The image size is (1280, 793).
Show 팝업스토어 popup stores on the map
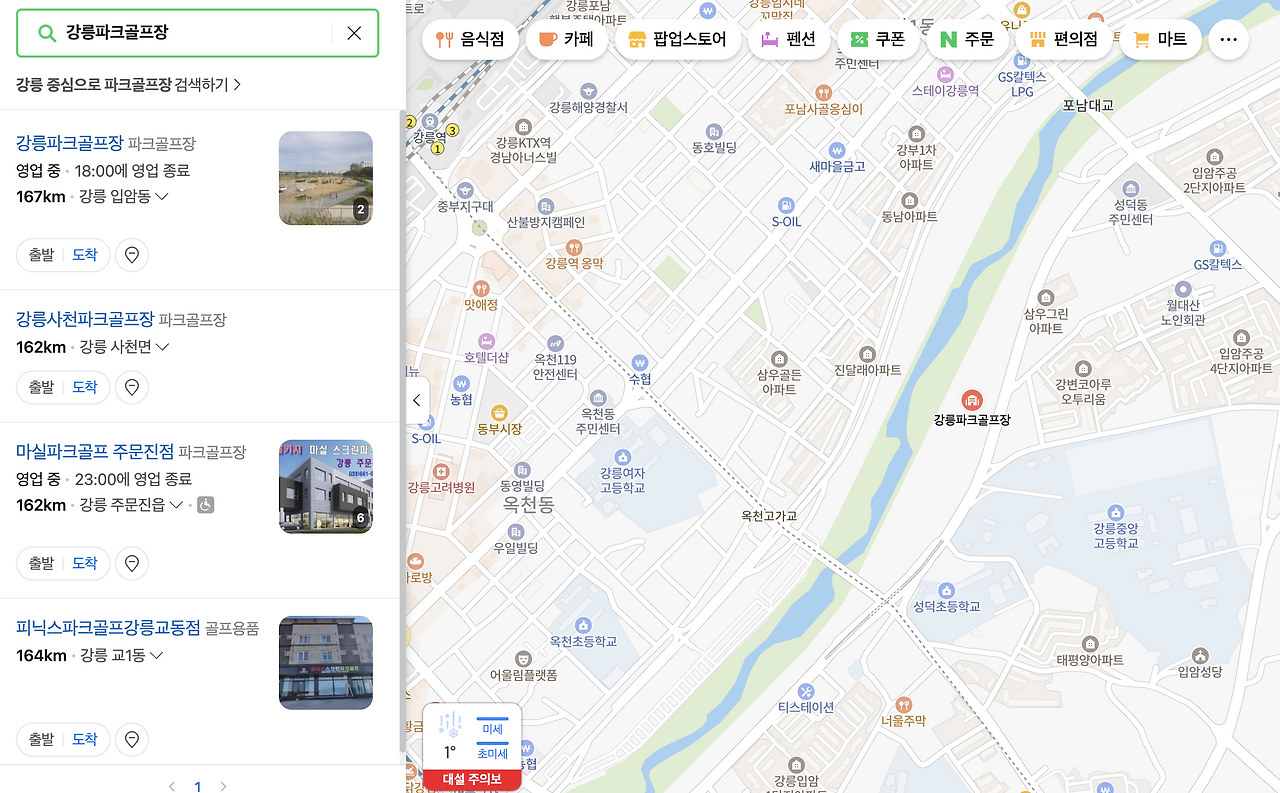coord(678,39)
